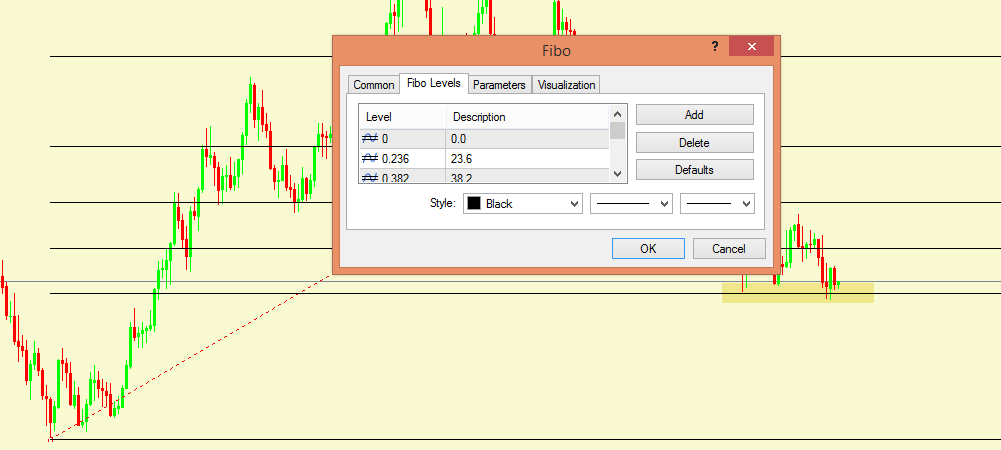Go to the Visualization tab
Viewport: 1001px width, 450px height.
[566, 85]
